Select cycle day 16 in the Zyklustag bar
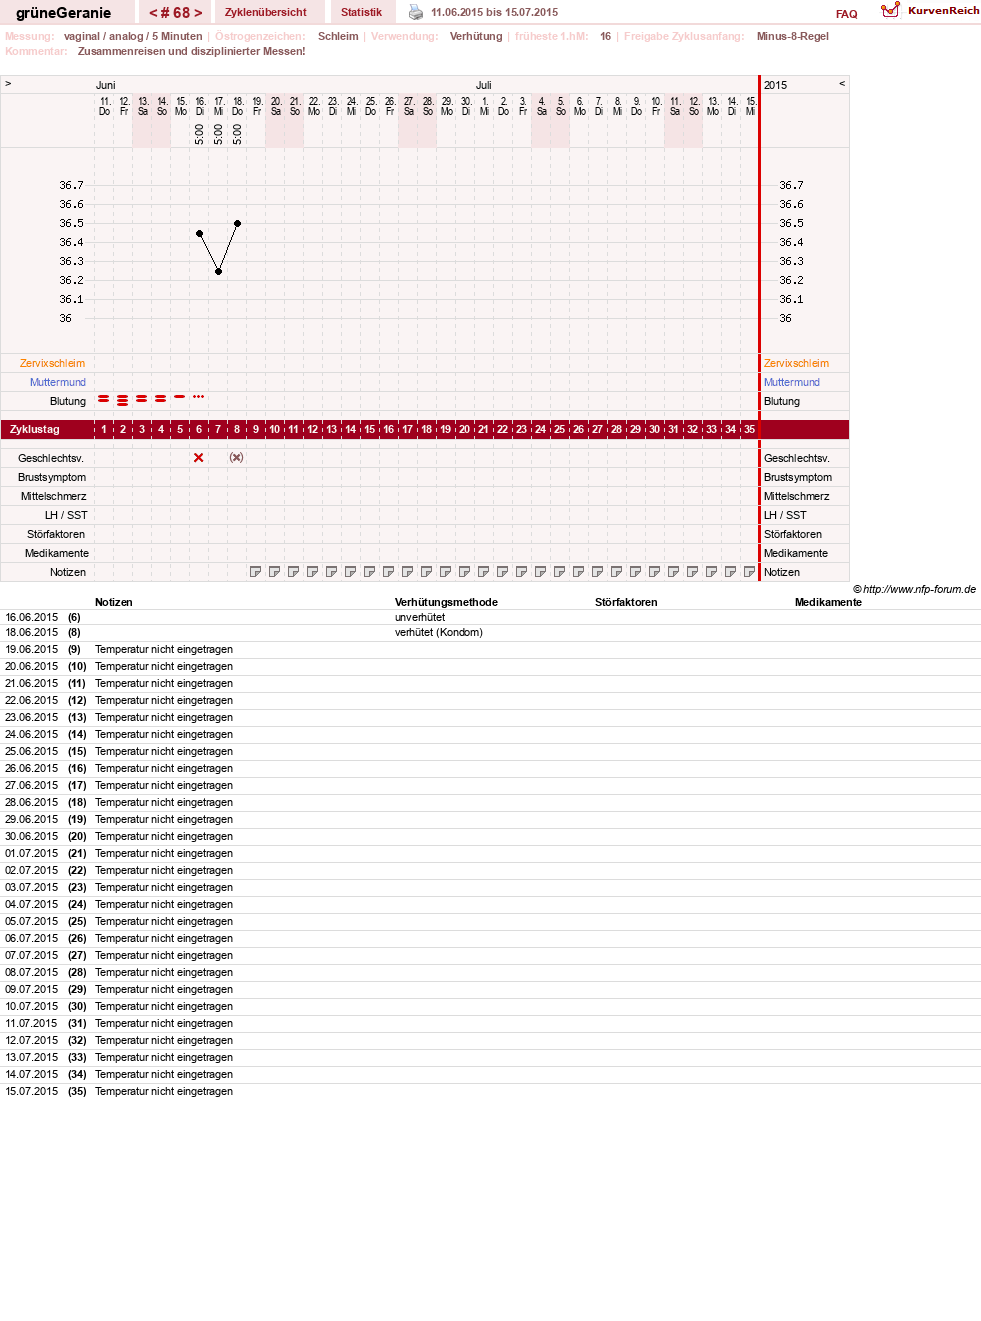 pos(389,429)
